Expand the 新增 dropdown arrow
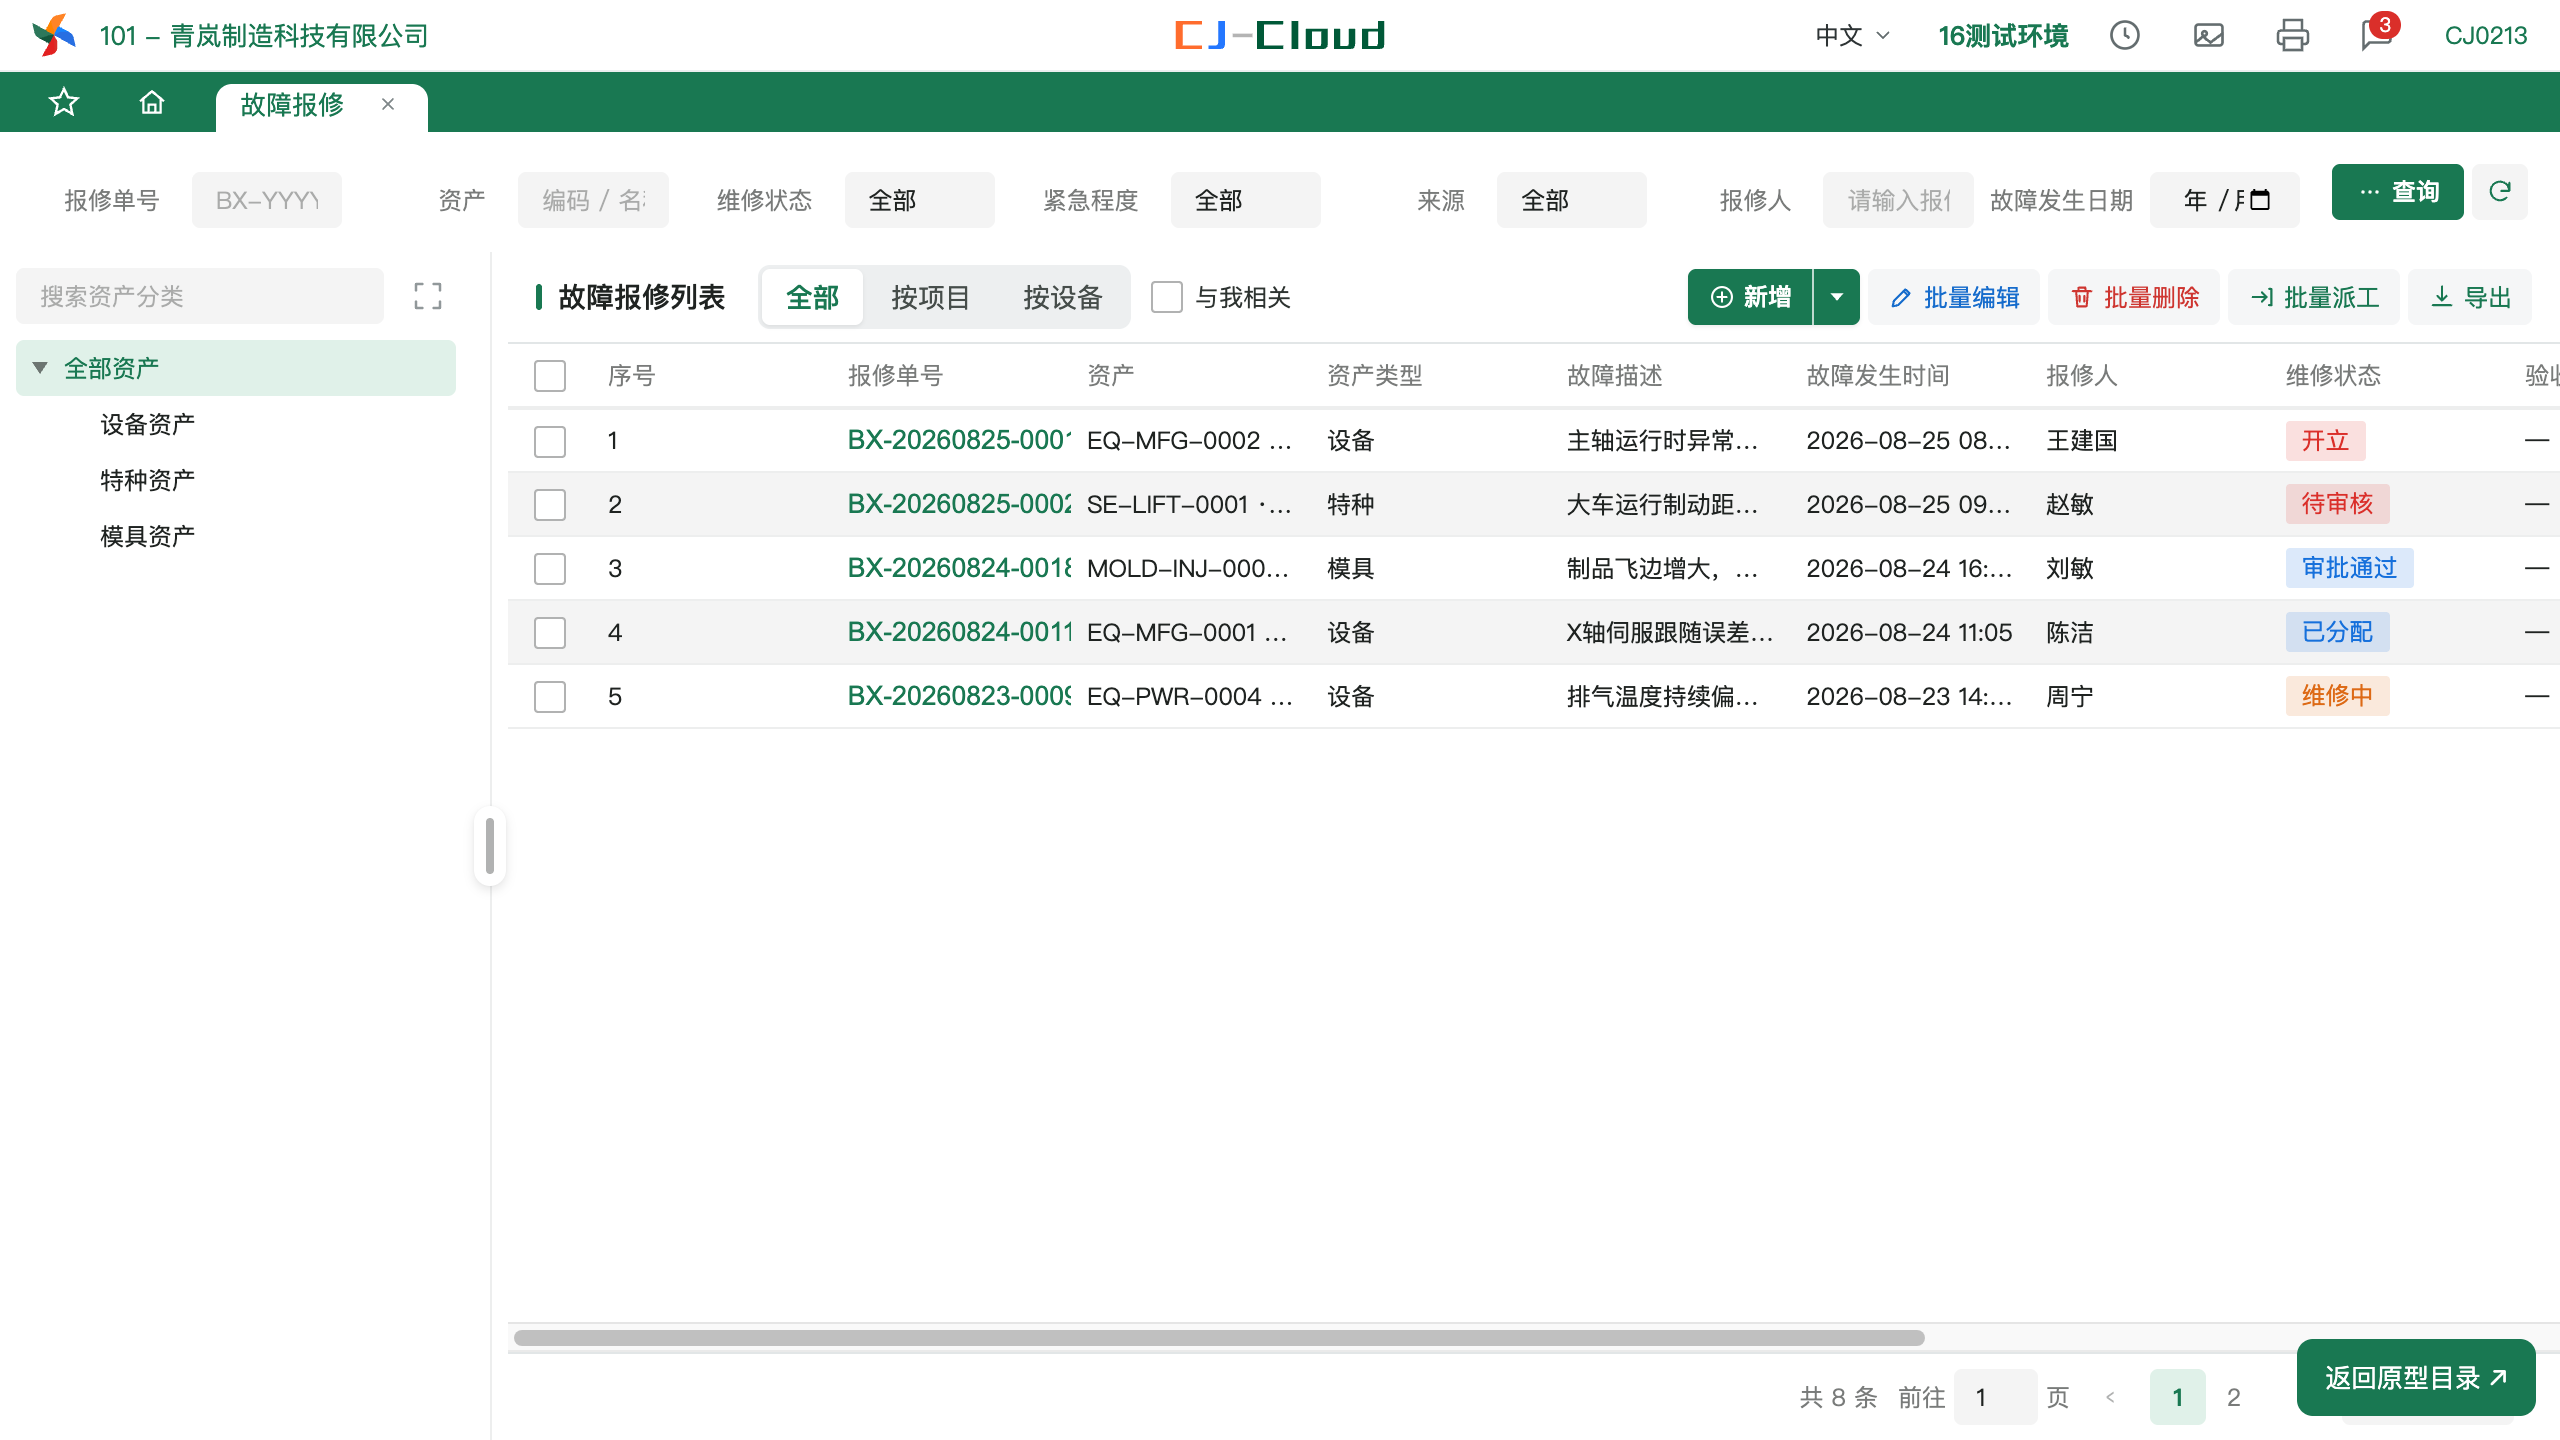Screen dimensions: 2560x1440 1836,297
